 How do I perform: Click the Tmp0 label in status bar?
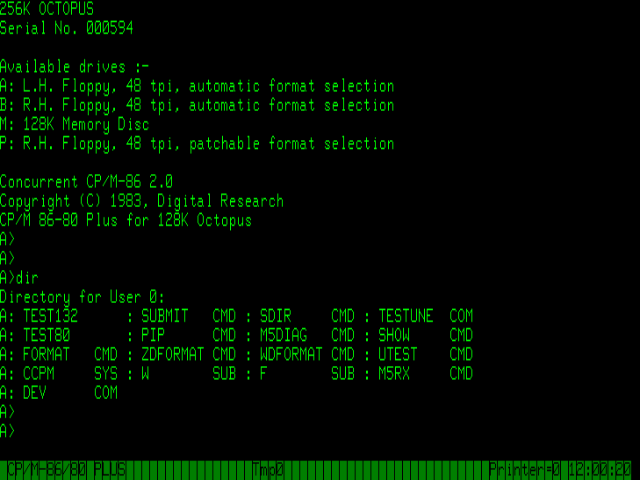pyautogui.click(x=269, y=469)
